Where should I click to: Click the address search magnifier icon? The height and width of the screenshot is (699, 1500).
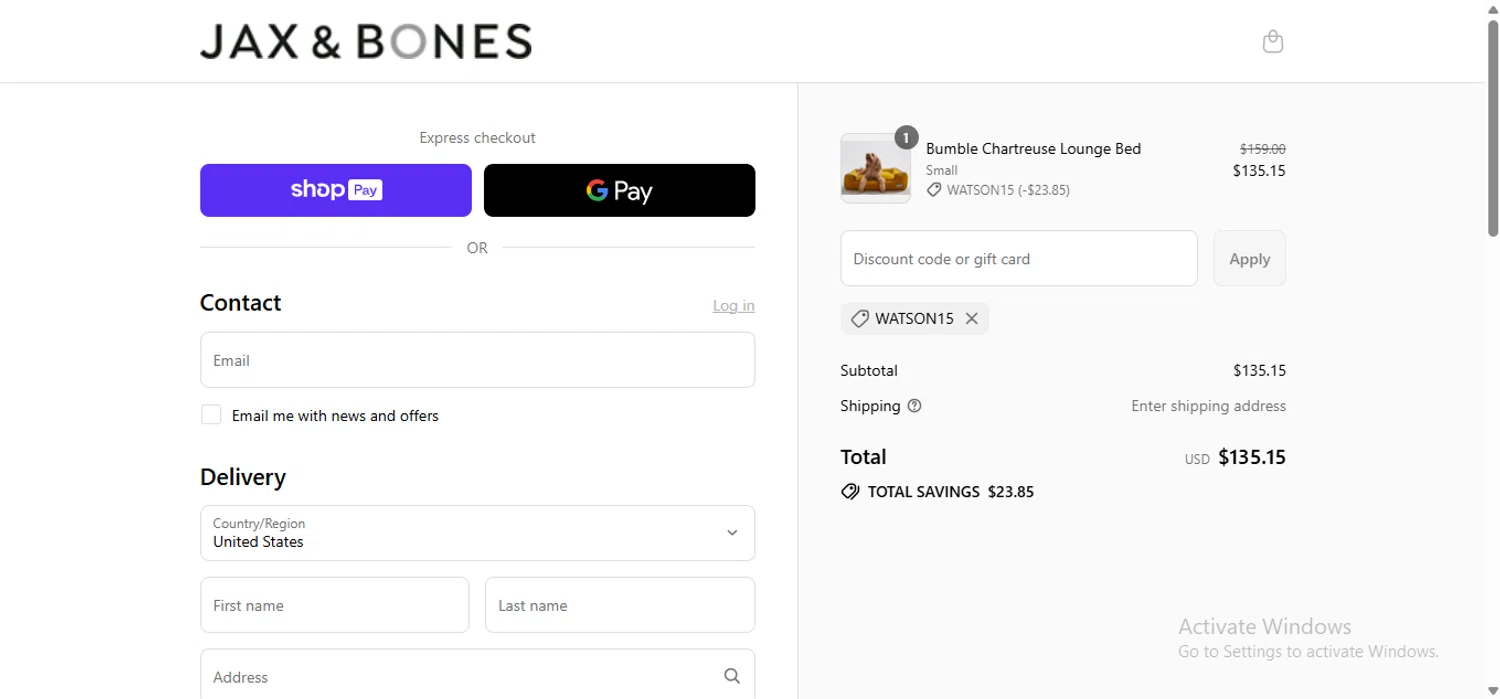point(732,677)
